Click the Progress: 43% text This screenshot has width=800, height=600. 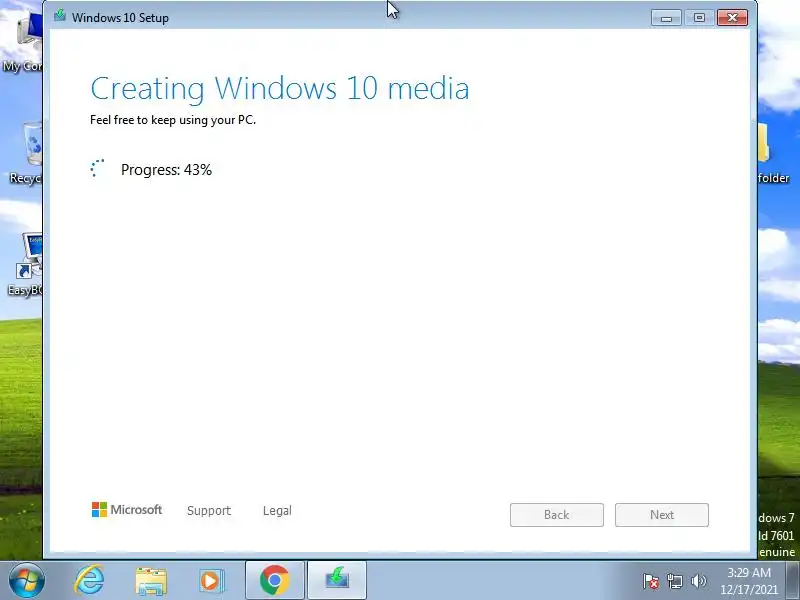click(166, 170)
